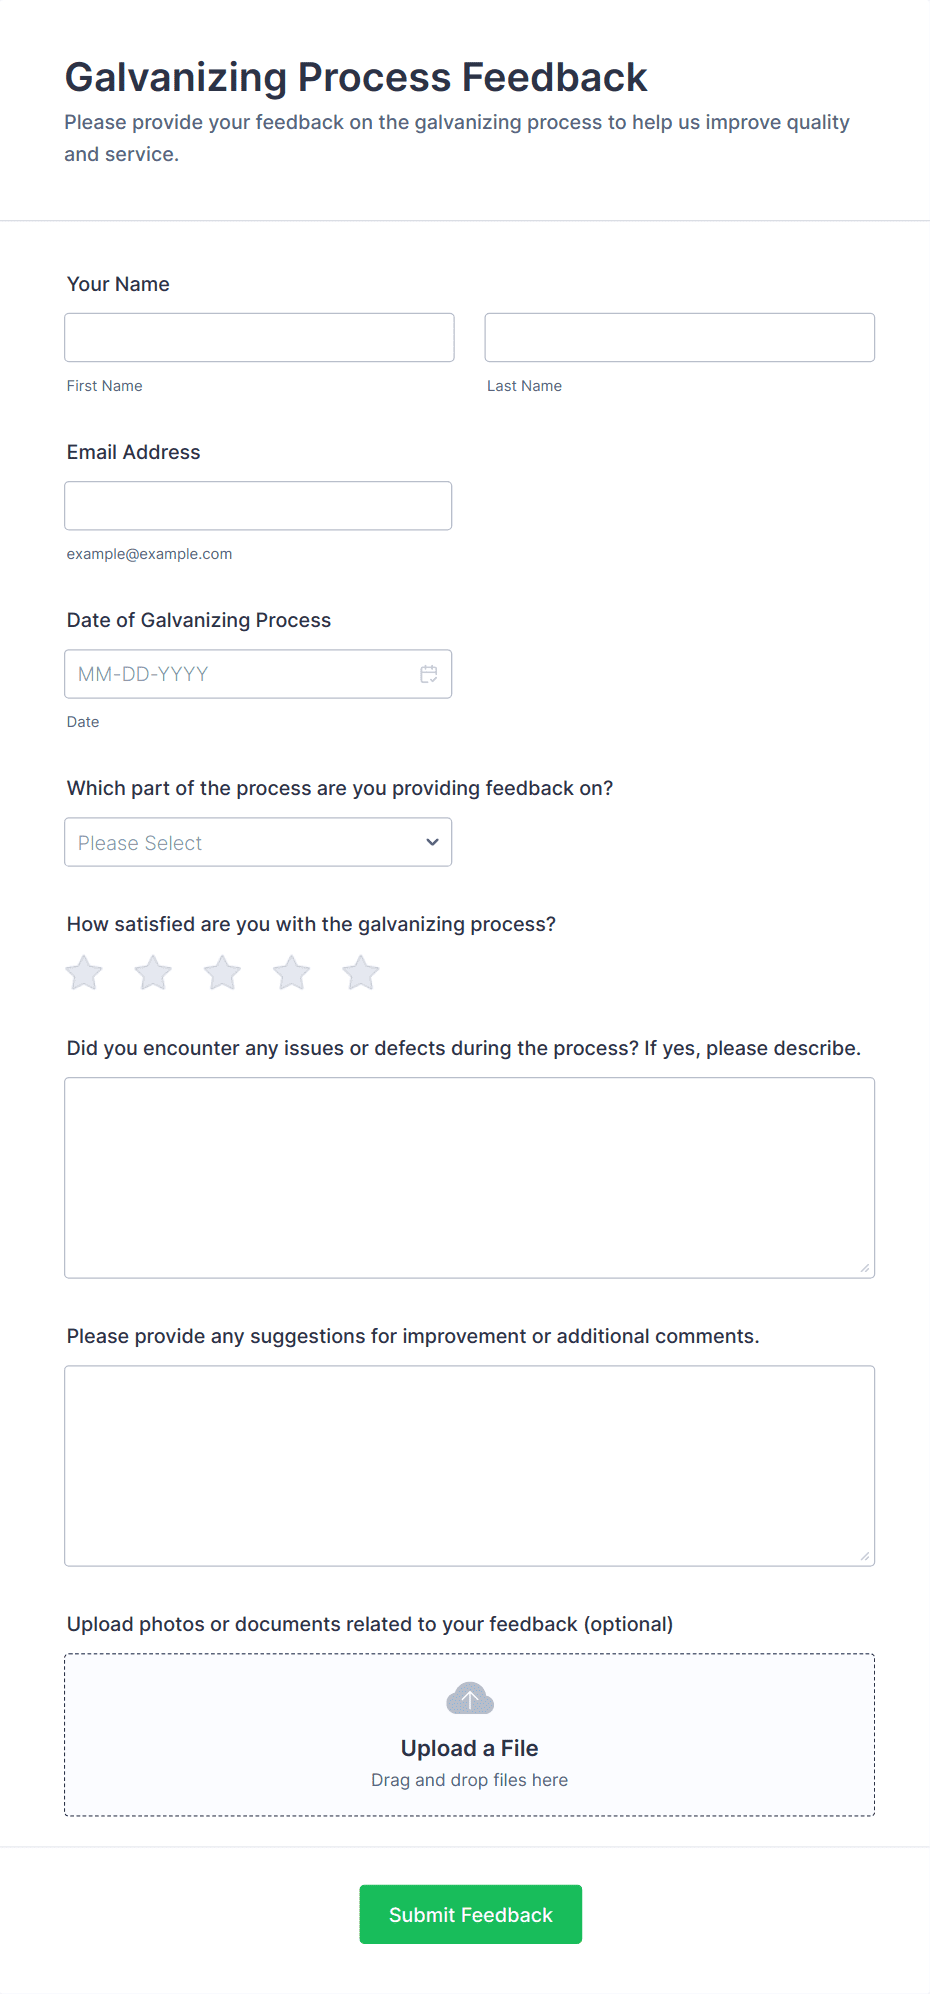
Task: Click resize corner of suggestions text area
Action: pos(865,1556)
